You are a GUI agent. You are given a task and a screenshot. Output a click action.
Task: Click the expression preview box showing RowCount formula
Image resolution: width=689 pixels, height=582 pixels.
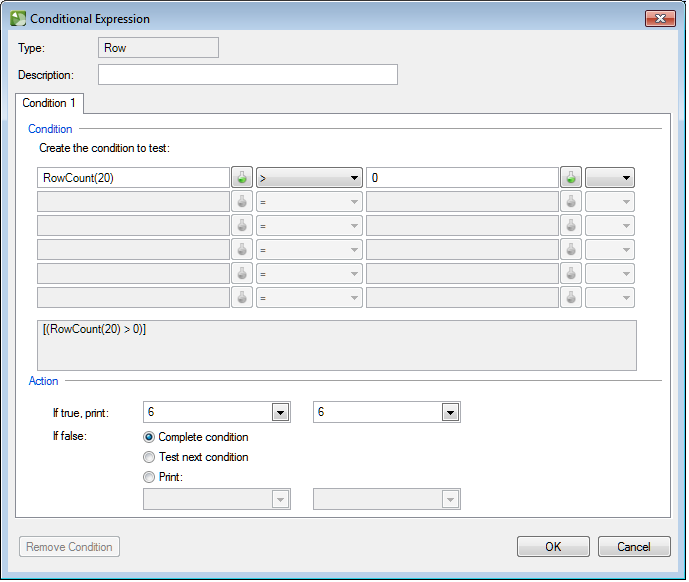tap(336, 345)
